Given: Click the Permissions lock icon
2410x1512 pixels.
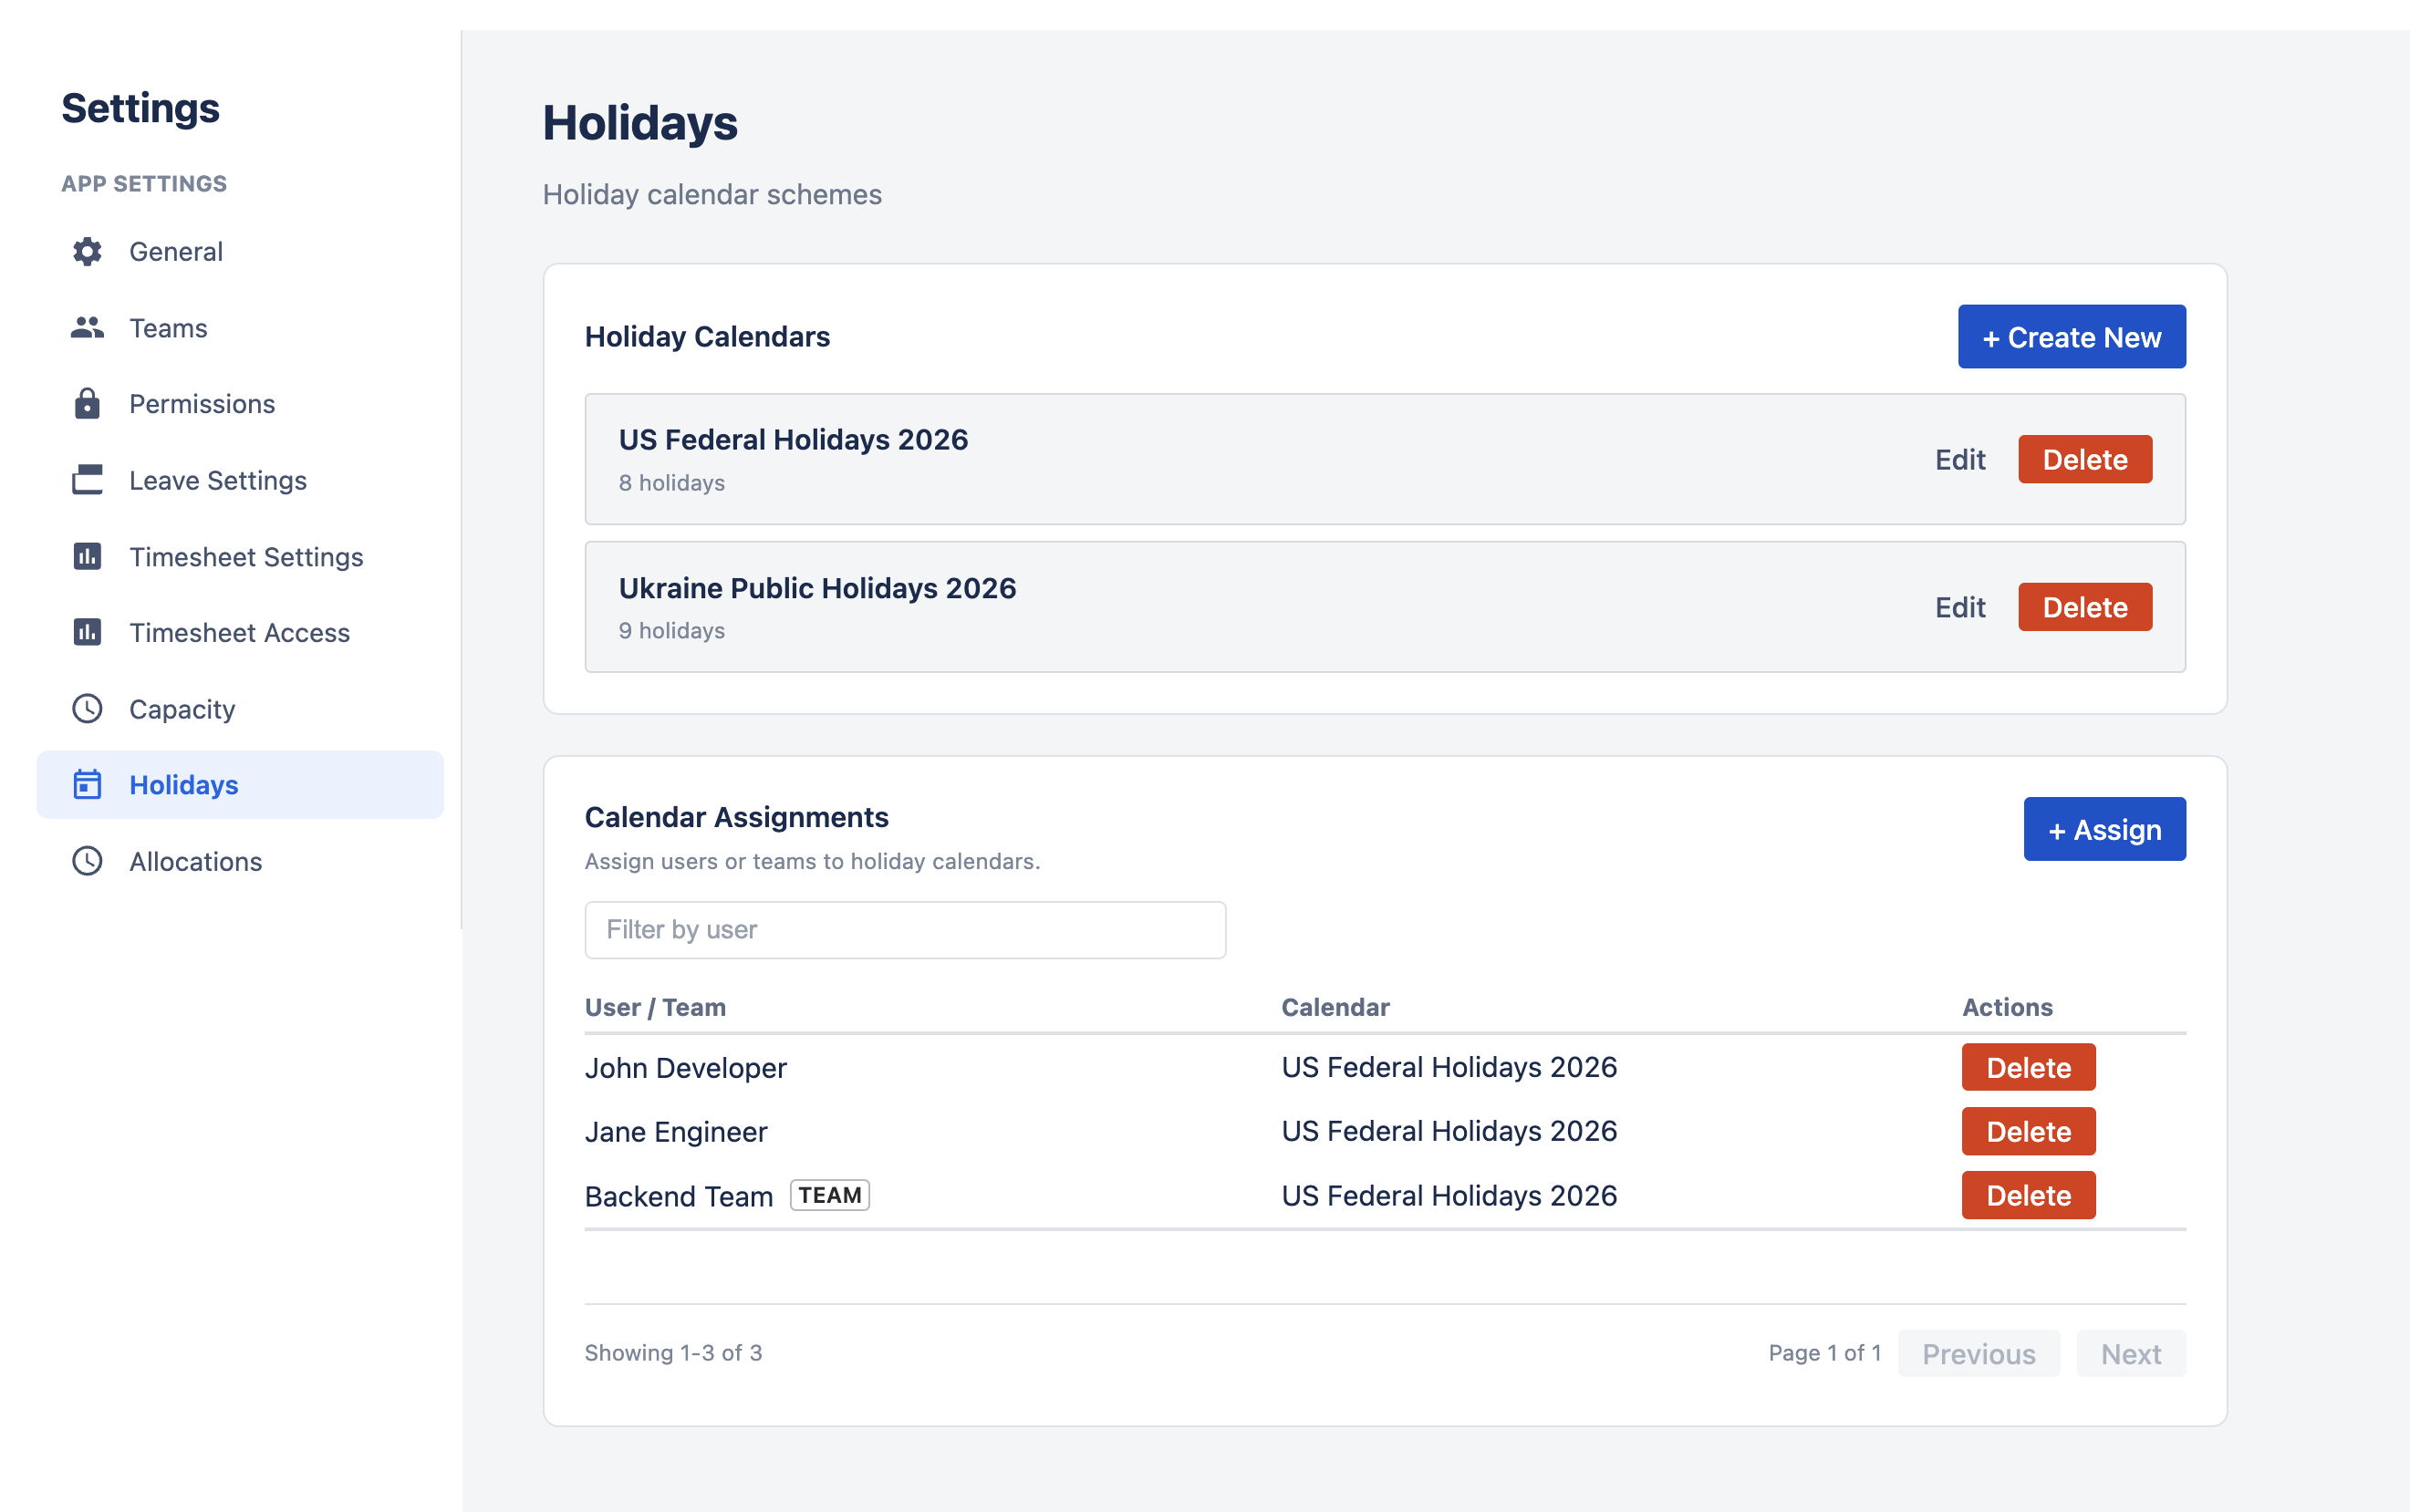Looking at the screenshot, I should point(88,404).
